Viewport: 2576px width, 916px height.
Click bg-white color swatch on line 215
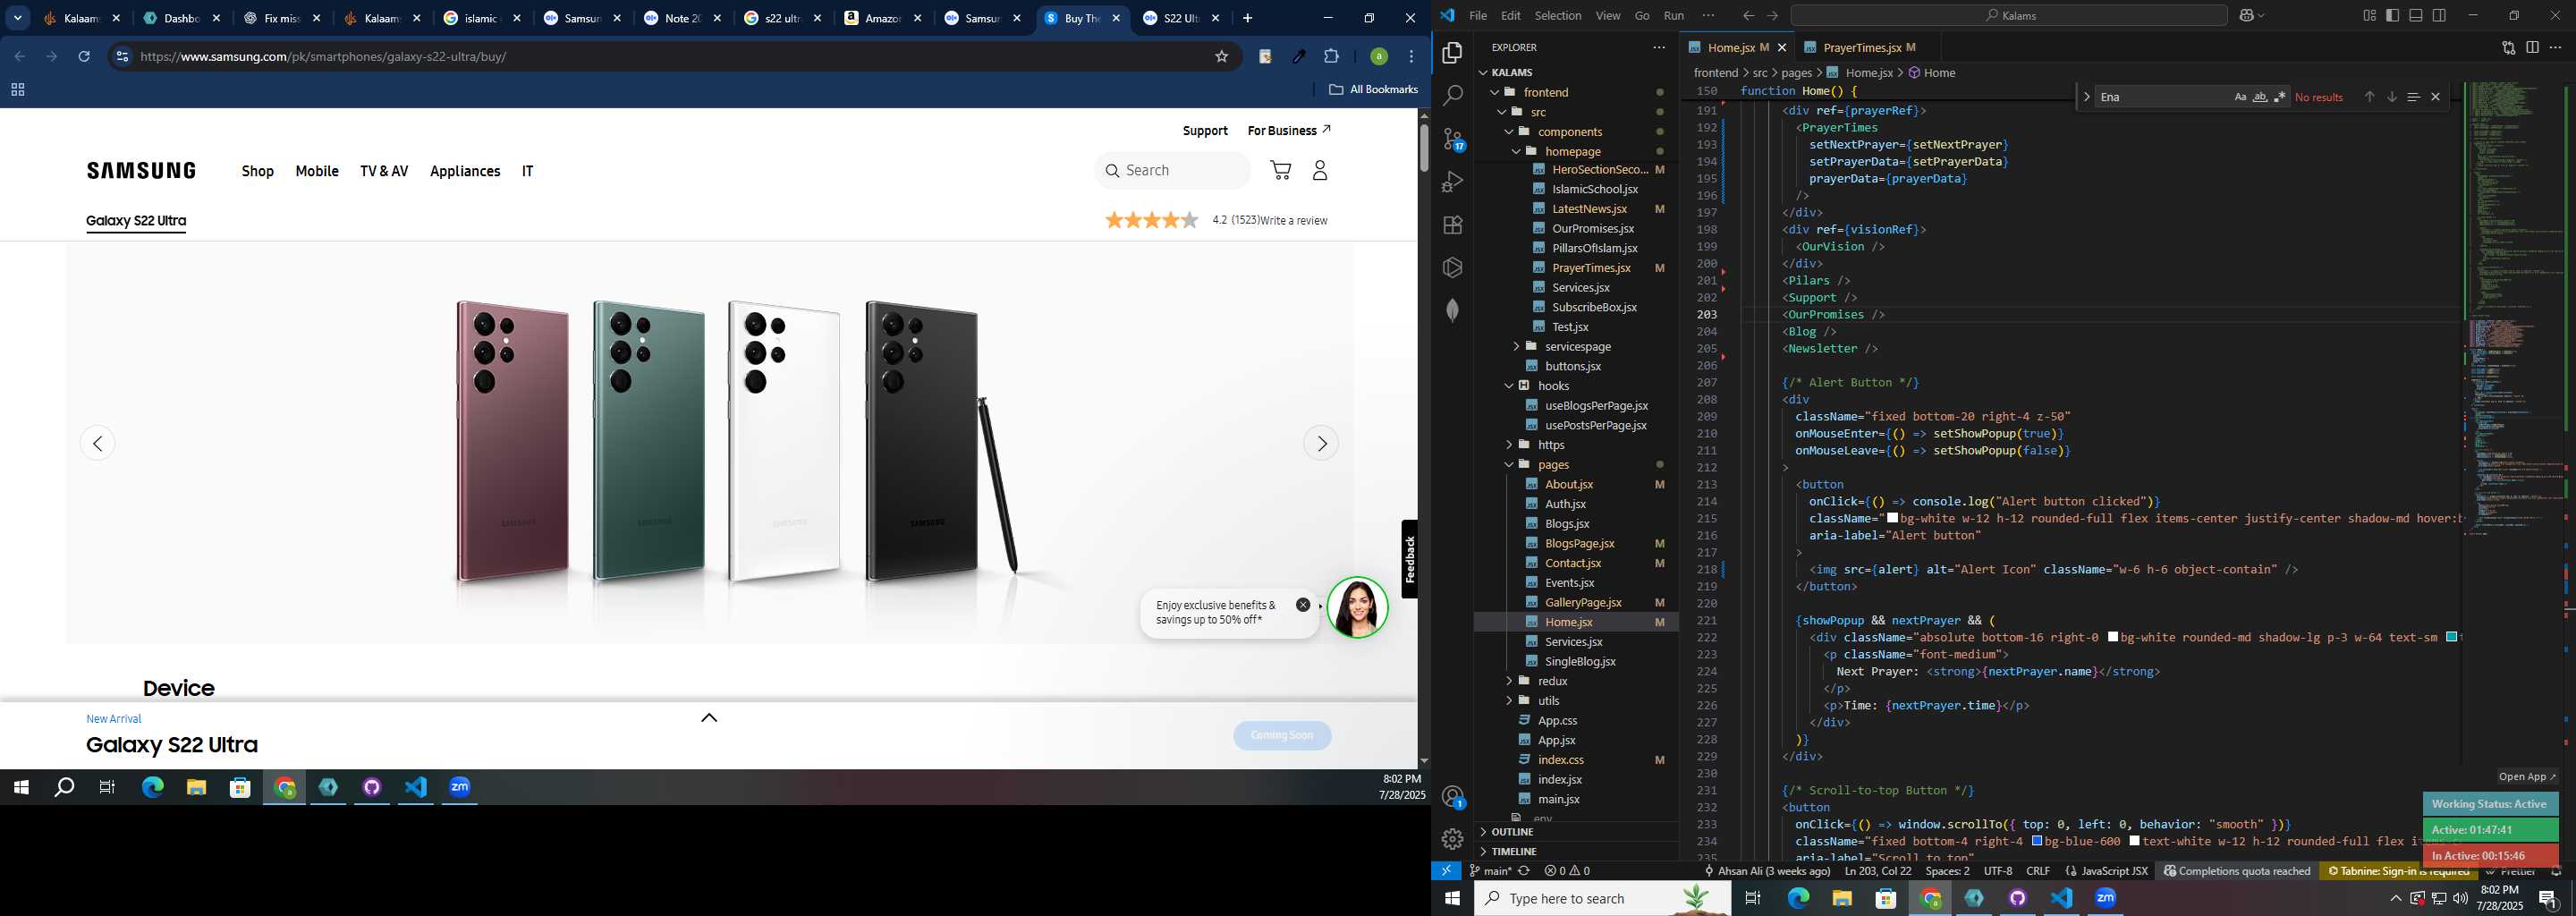(x=1892, y=518)
